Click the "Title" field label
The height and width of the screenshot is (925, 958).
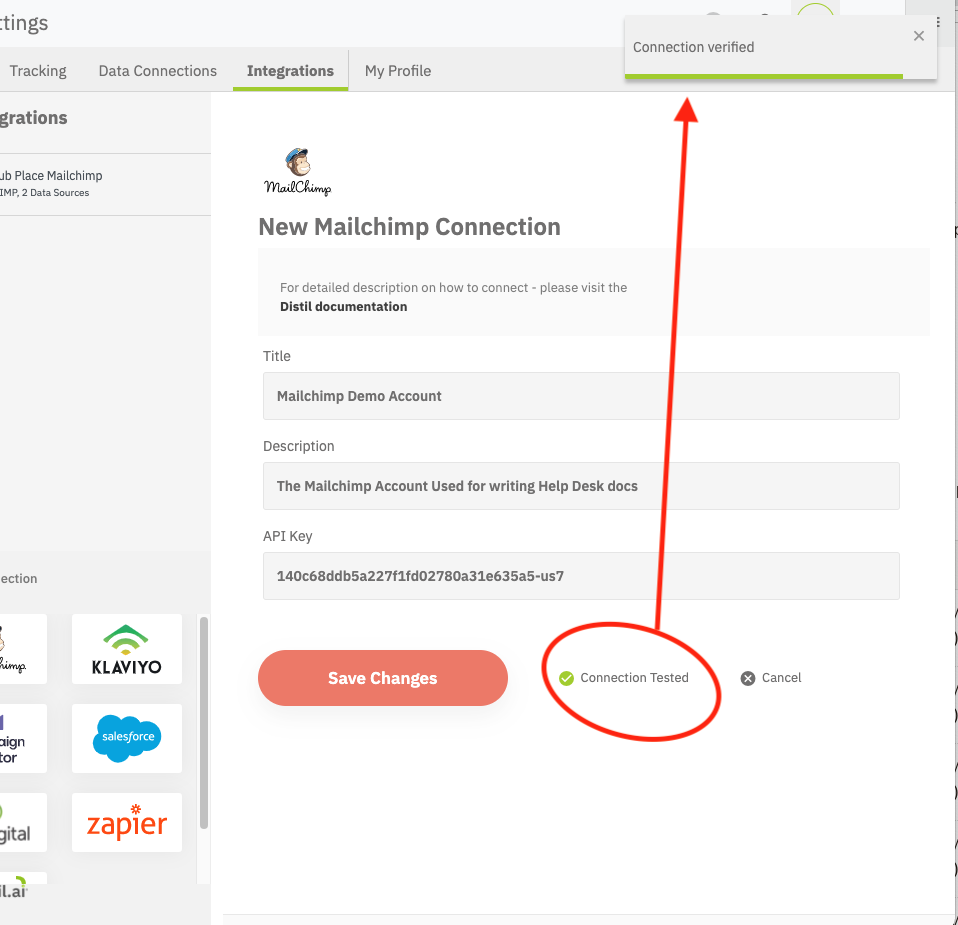tap(277, 356)
